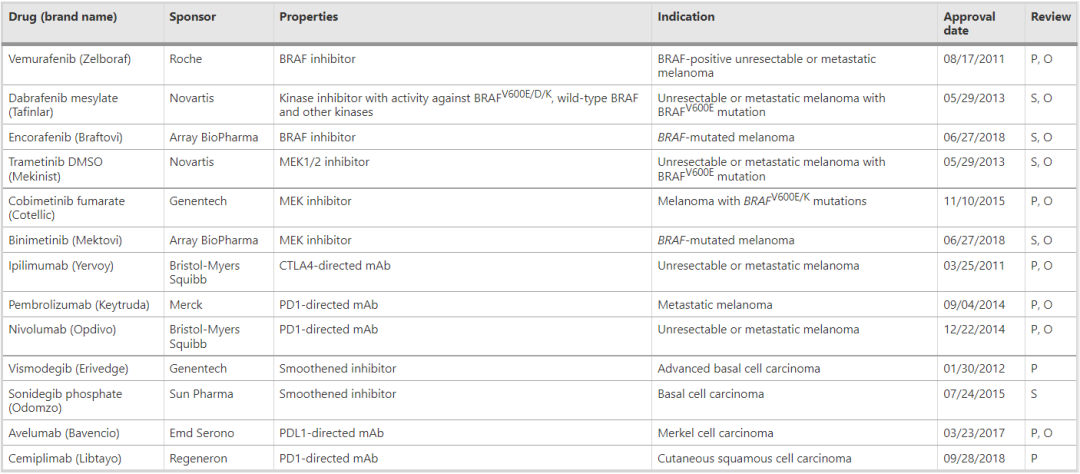Click the Smoothened inhibitor text for Vismodegib
1080x474 pixels.
tap(338, 369)
